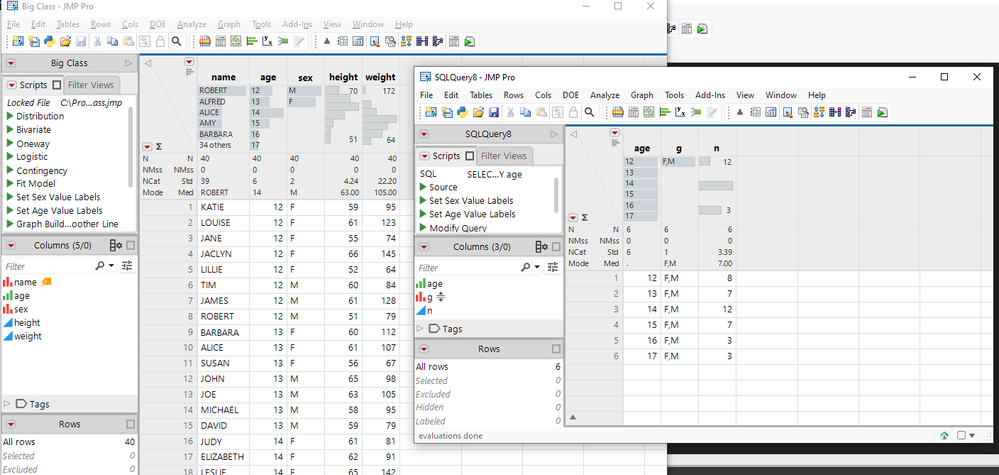Open red triangle menu for Big Class Columns

pos(11,245)
